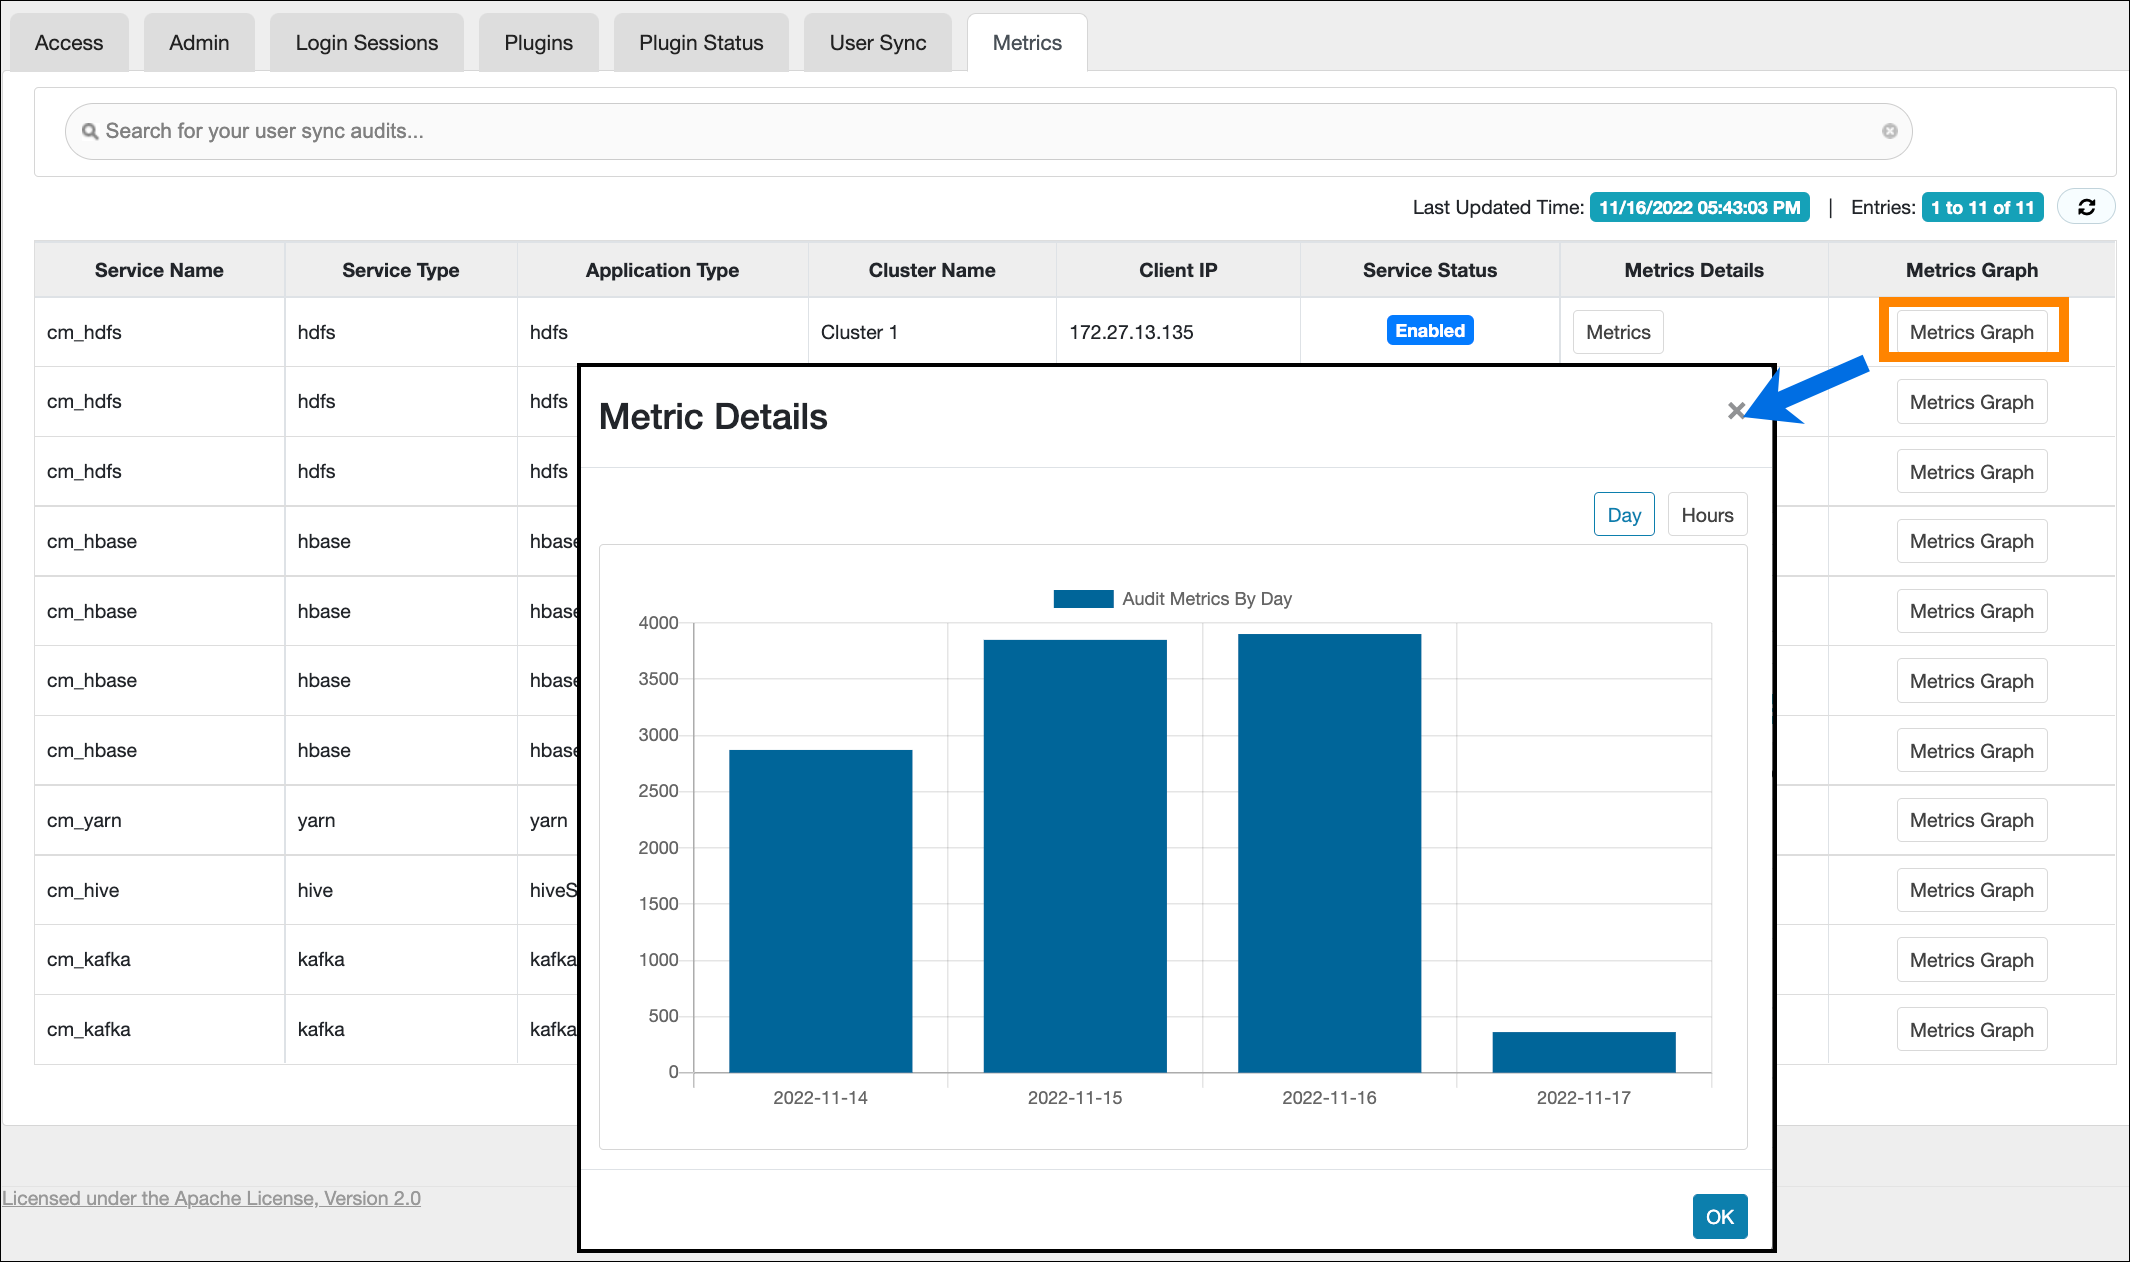Open Metrics details for first cm_hdfs row
The image size is (2130, 1262).
click(1617, 332)
